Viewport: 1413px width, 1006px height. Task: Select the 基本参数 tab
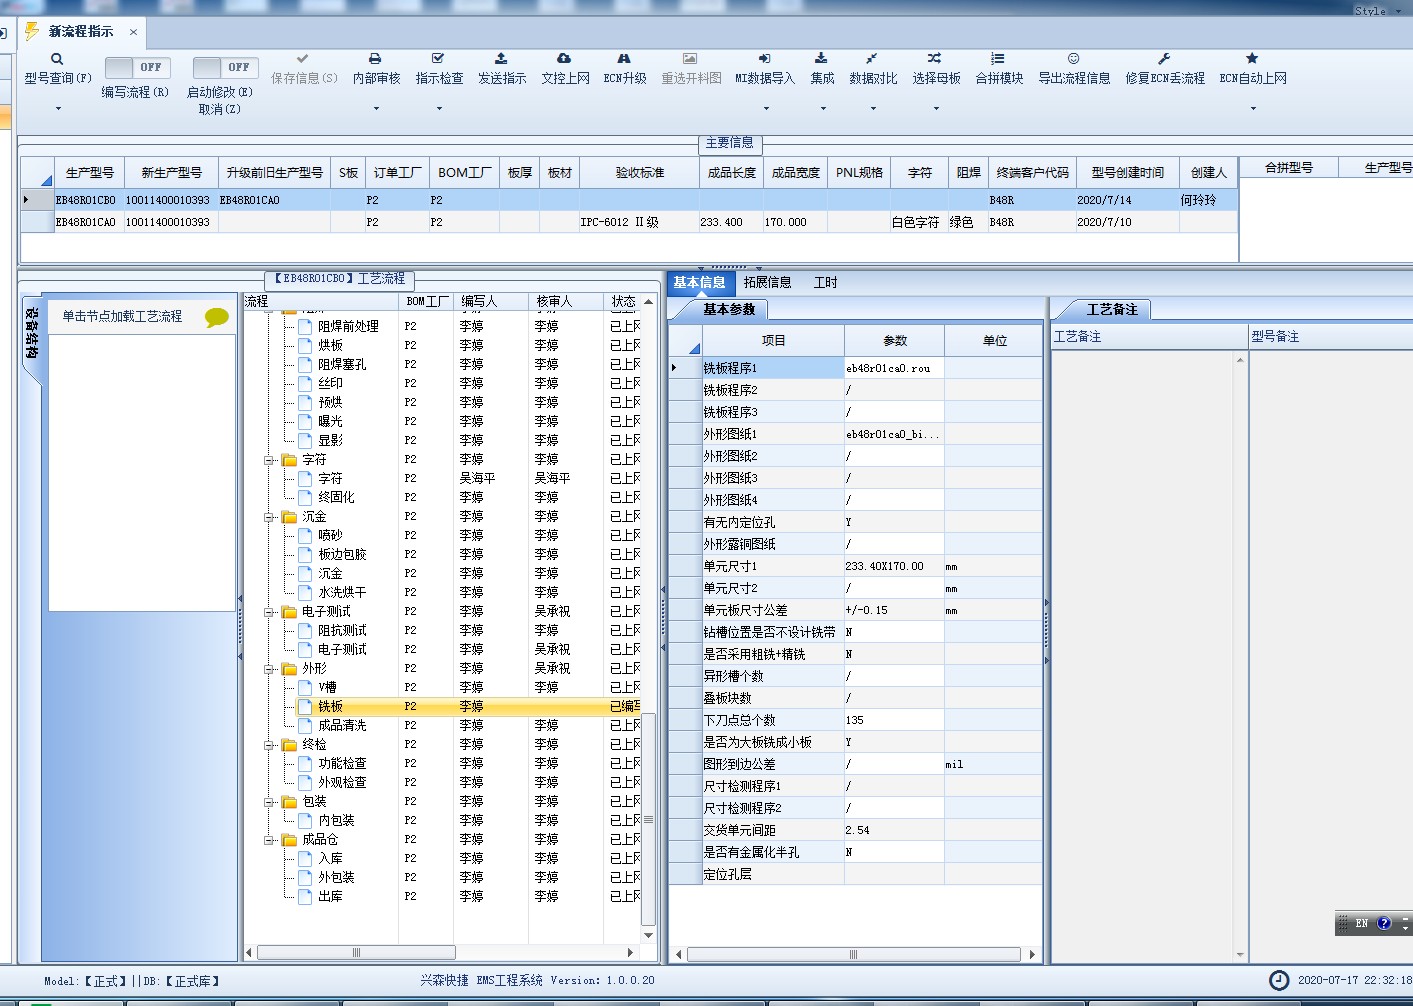(728, 309)
